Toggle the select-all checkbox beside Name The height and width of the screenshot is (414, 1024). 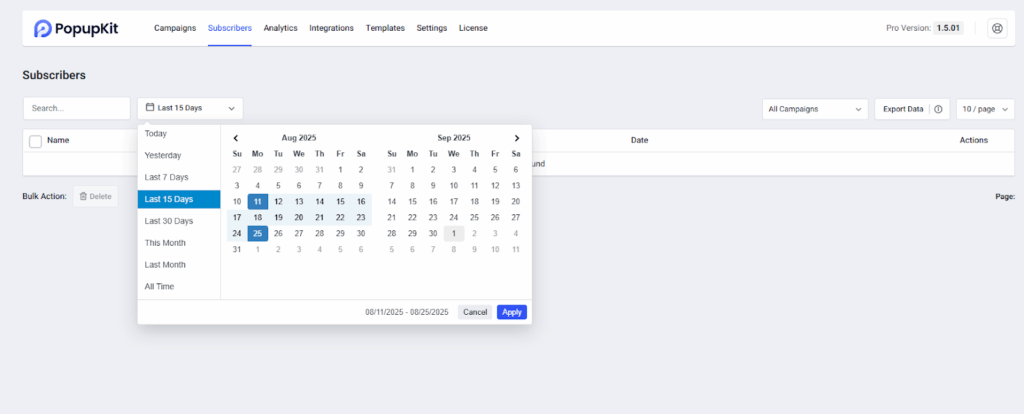[x=35, y=141]
